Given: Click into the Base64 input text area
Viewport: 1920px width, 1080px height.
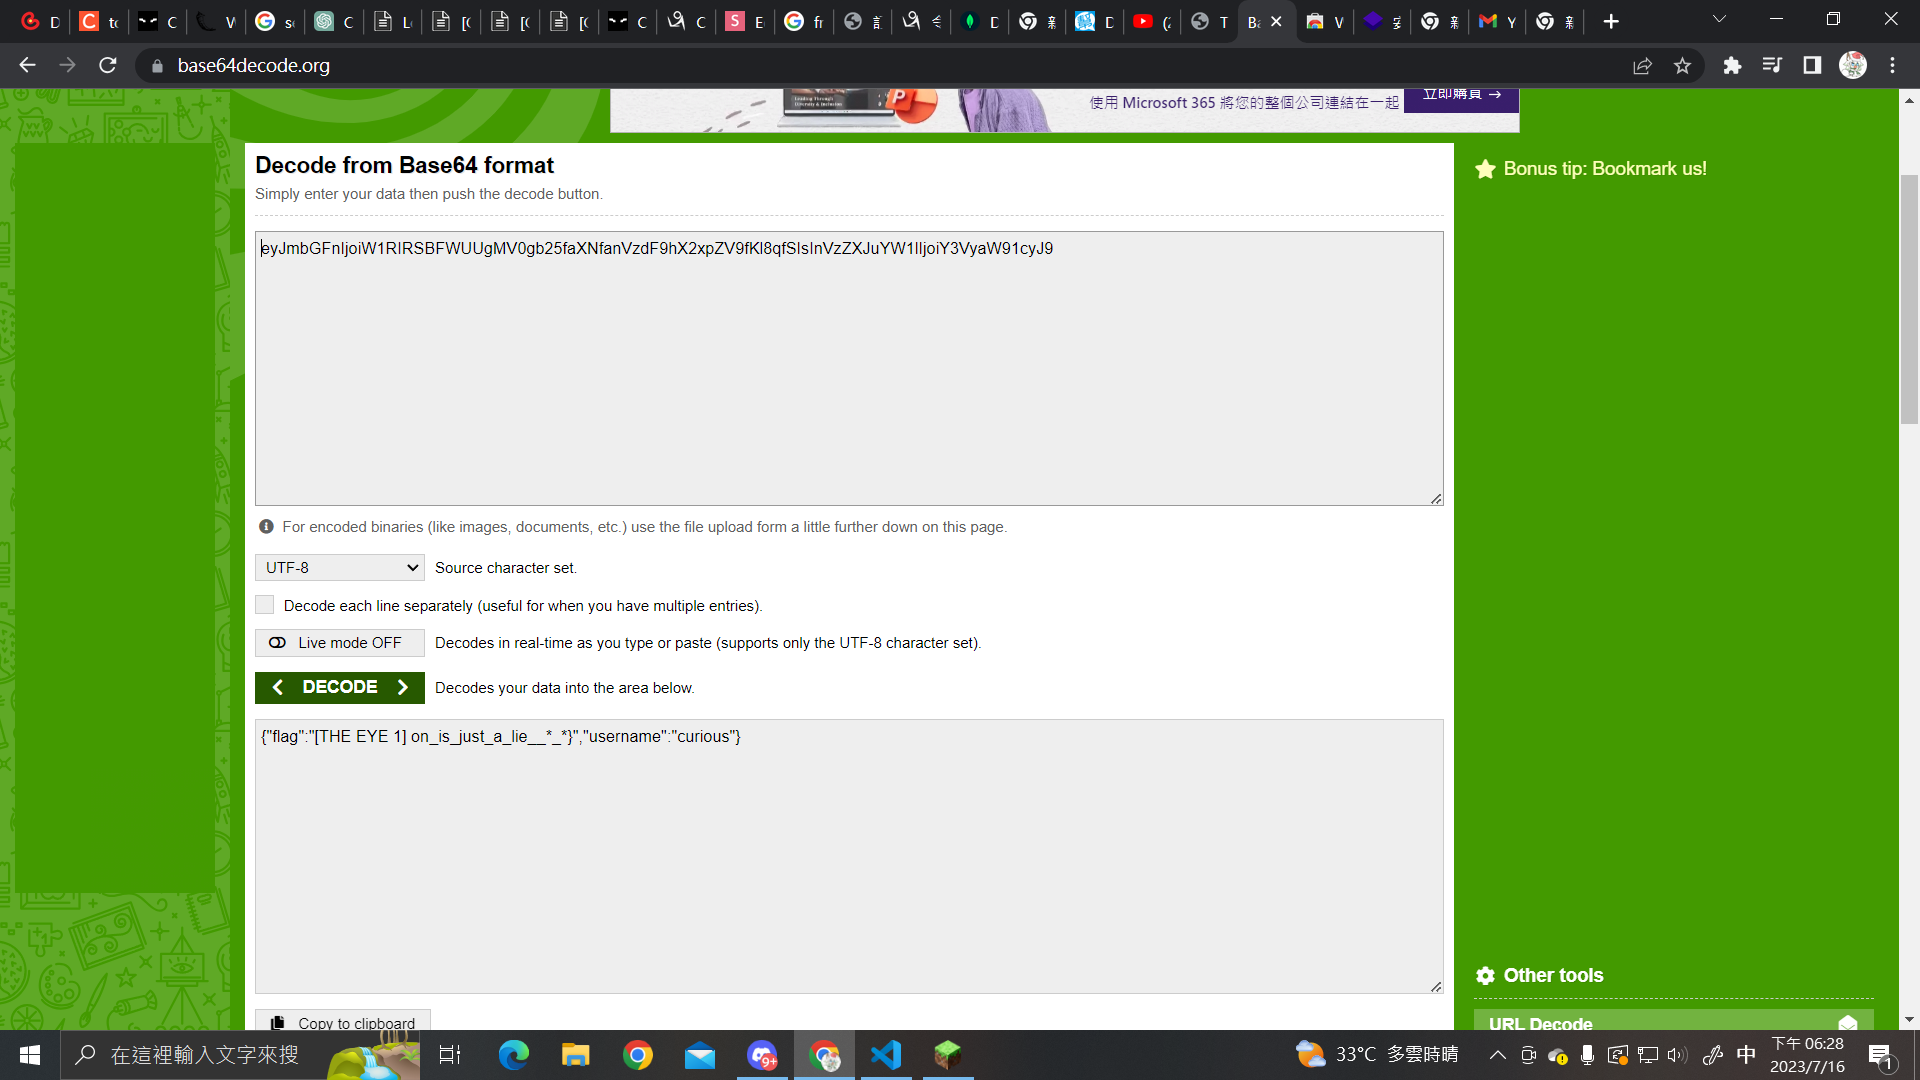Looking at the screenshot, I should (x=848, y=370).
